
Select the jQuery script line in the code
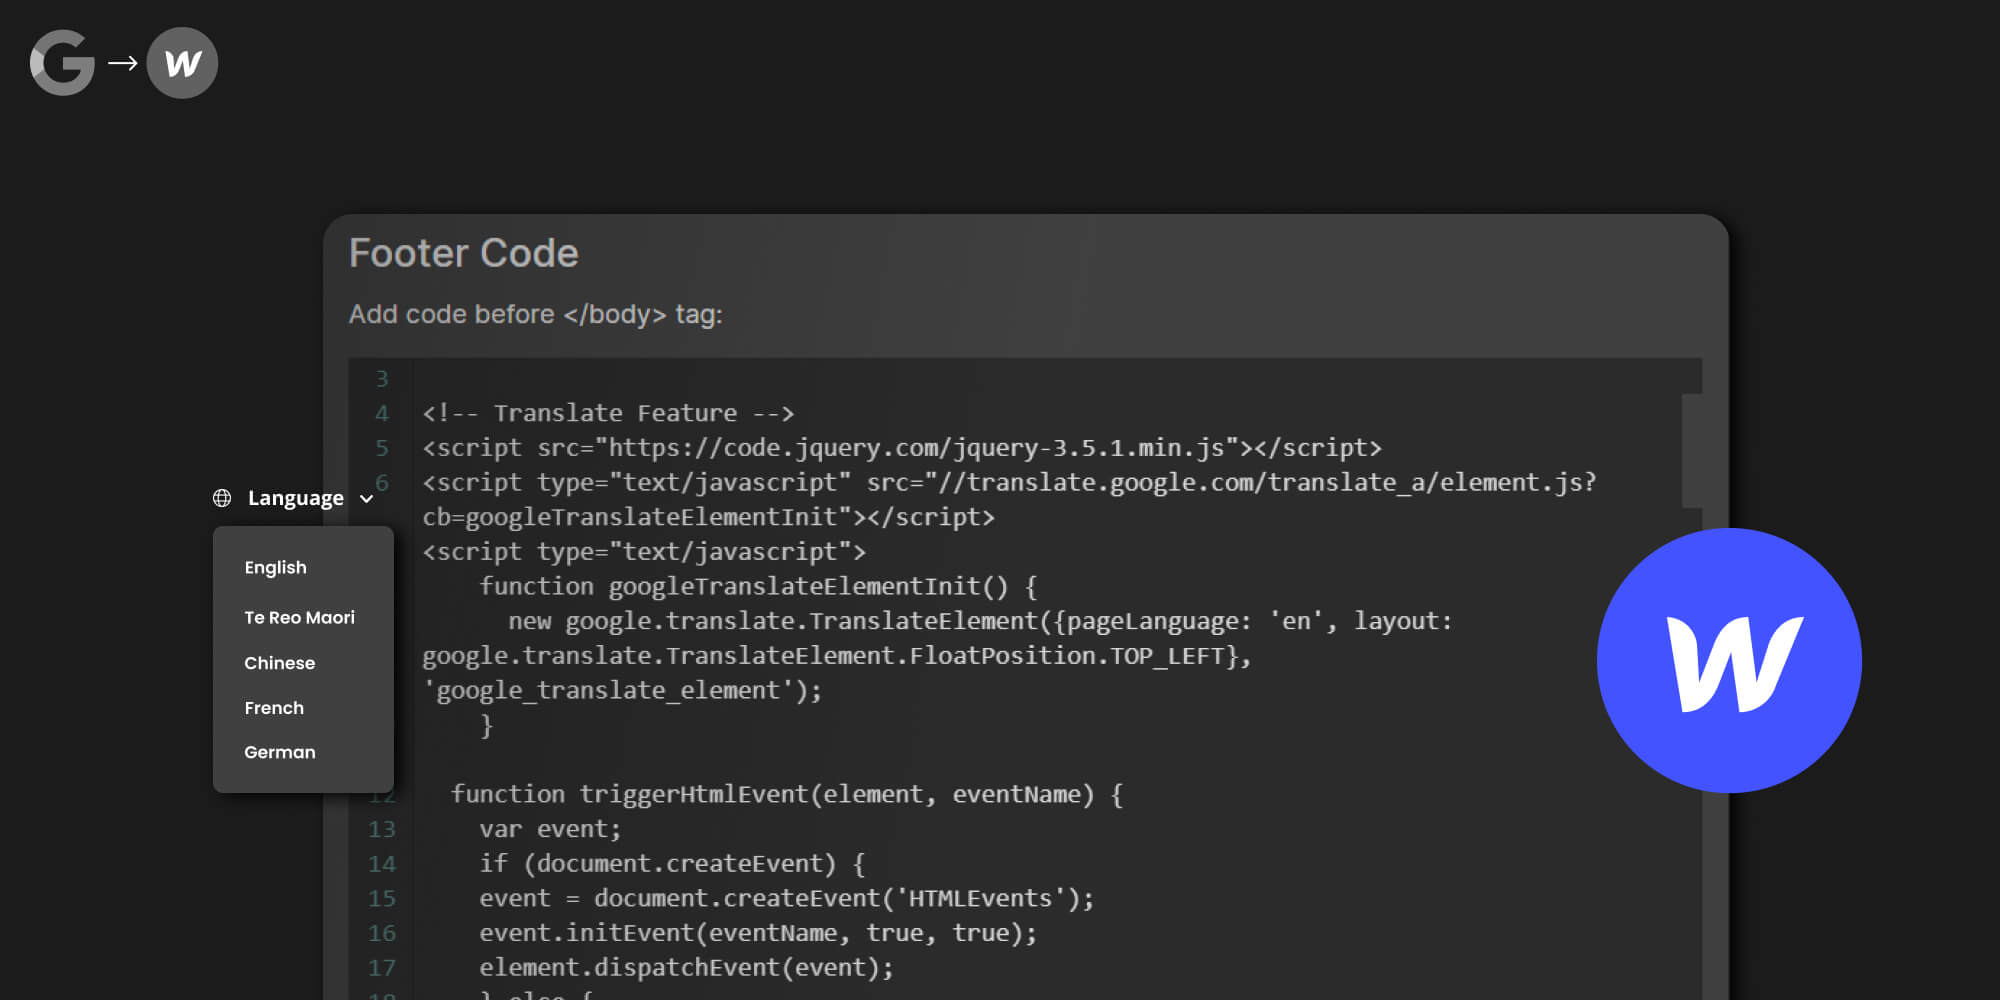900,447
